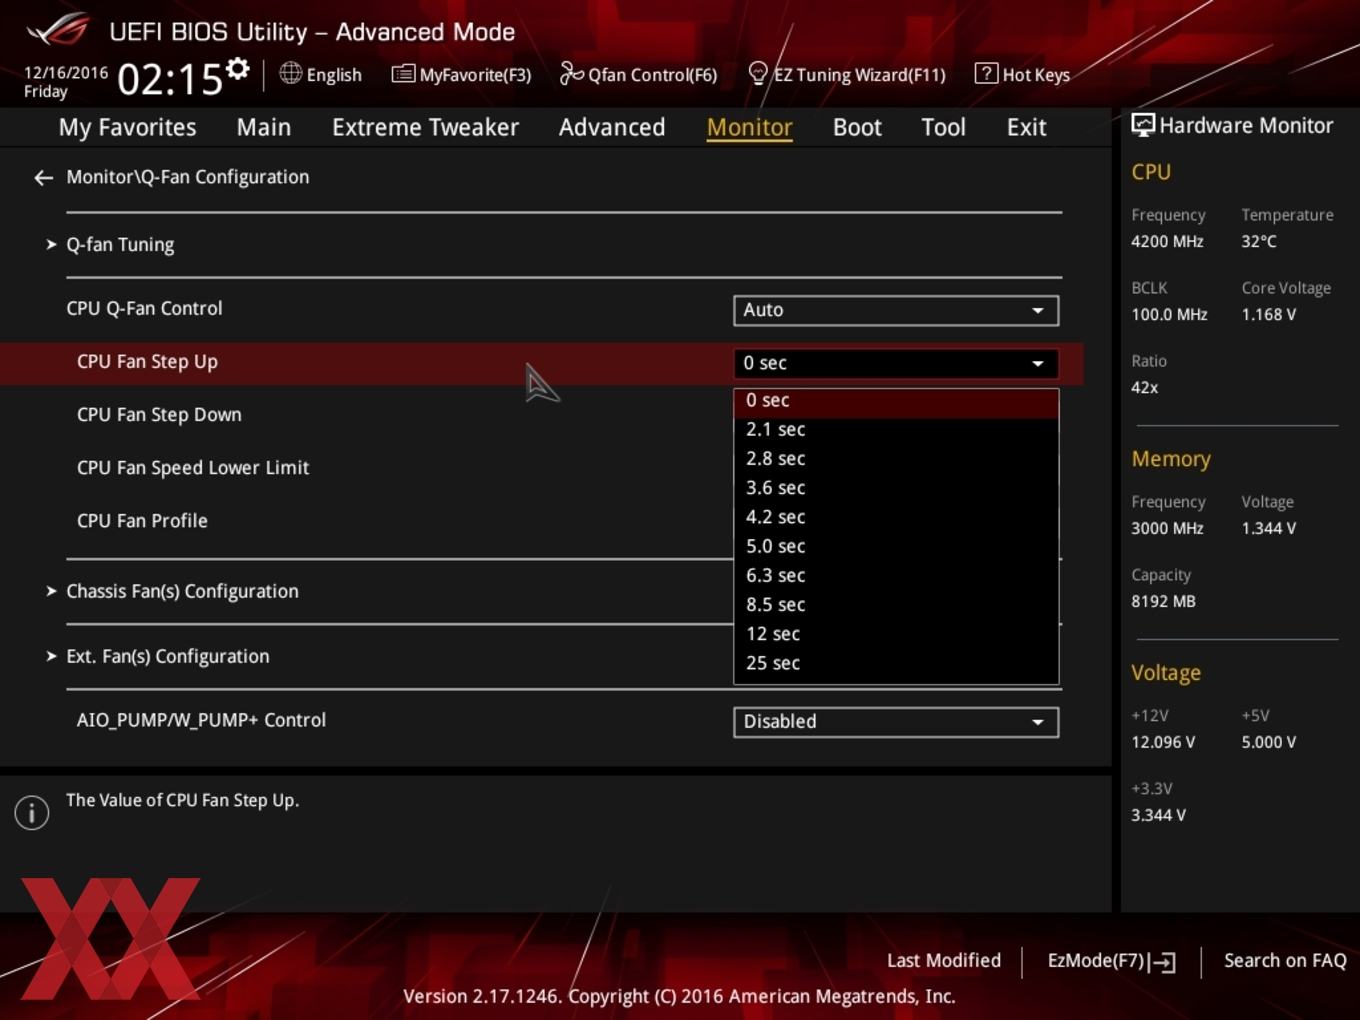
Task: Click the Memory 3000 MHz frequency value
Action: [1167, 529]
